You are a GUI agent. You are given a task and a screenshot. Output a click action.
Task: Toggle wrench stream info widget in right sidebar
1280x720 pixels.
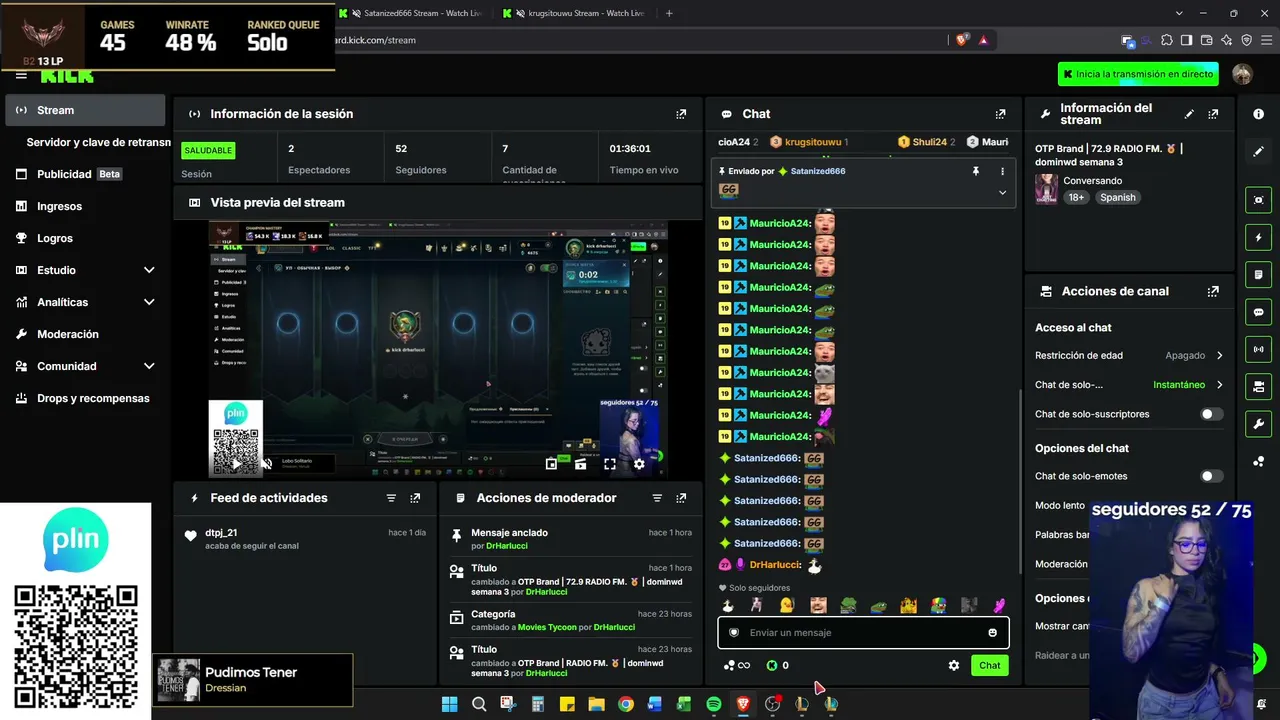click(x=1258, y=424)
